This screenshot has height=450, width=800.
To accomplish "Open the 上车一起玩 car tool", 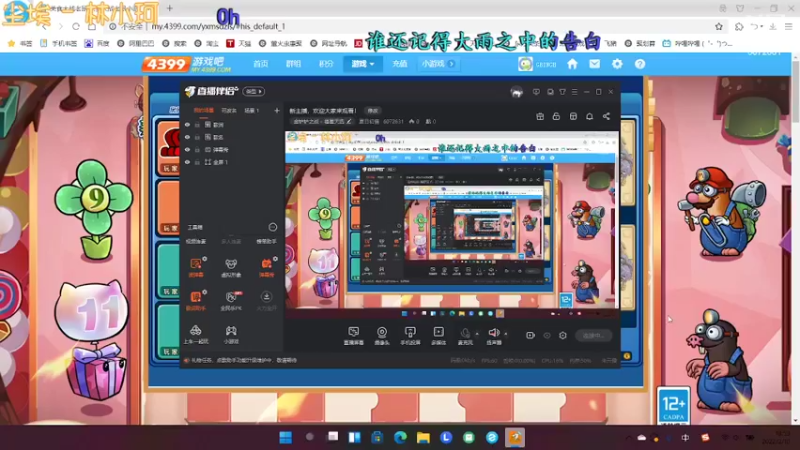I will point(196,334).
